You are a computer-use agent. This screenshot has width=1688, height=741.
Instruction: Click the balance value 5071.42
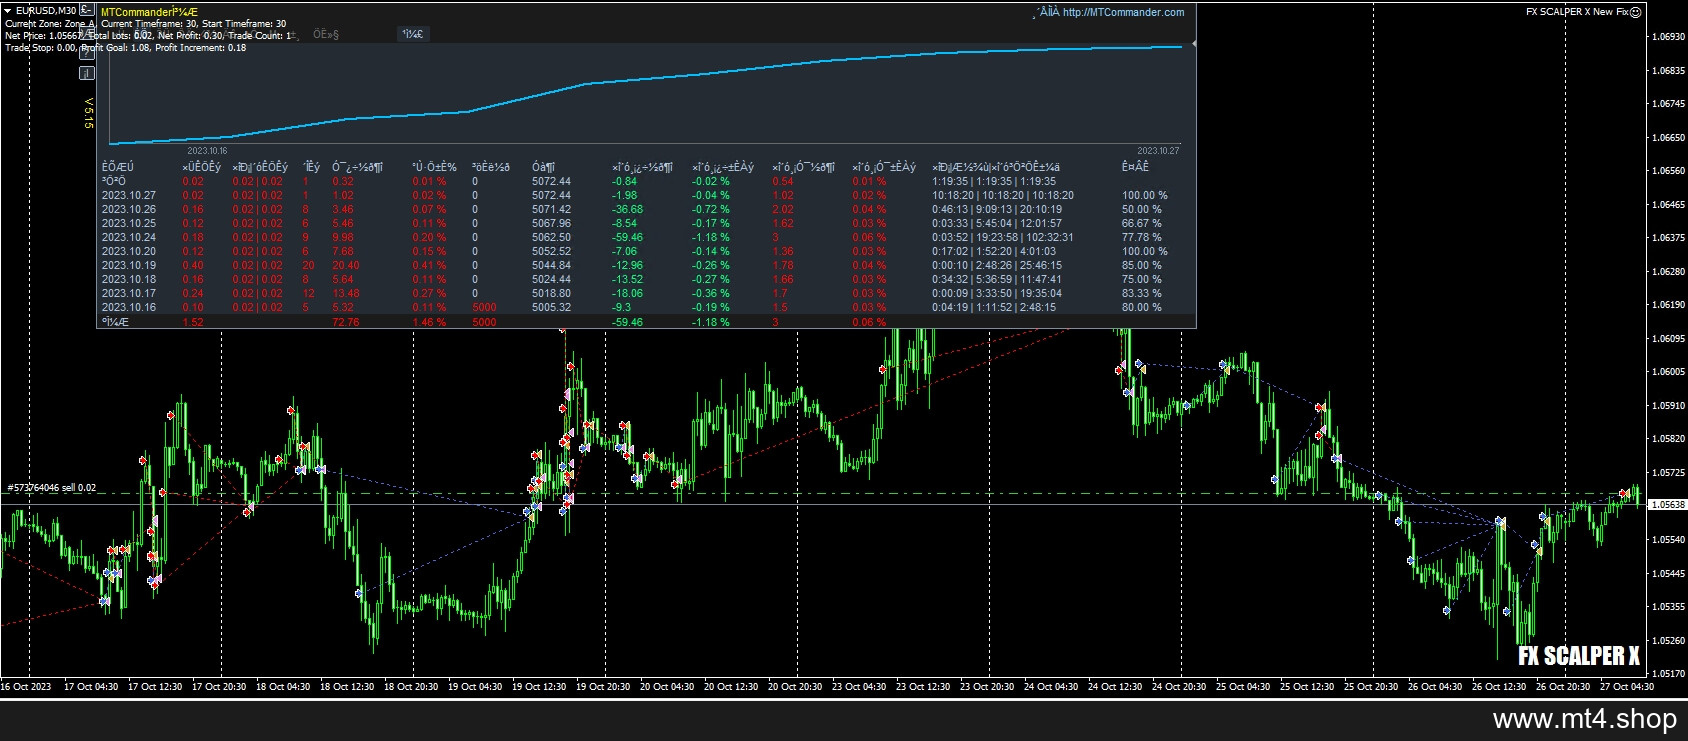click(x=552, y=209)
